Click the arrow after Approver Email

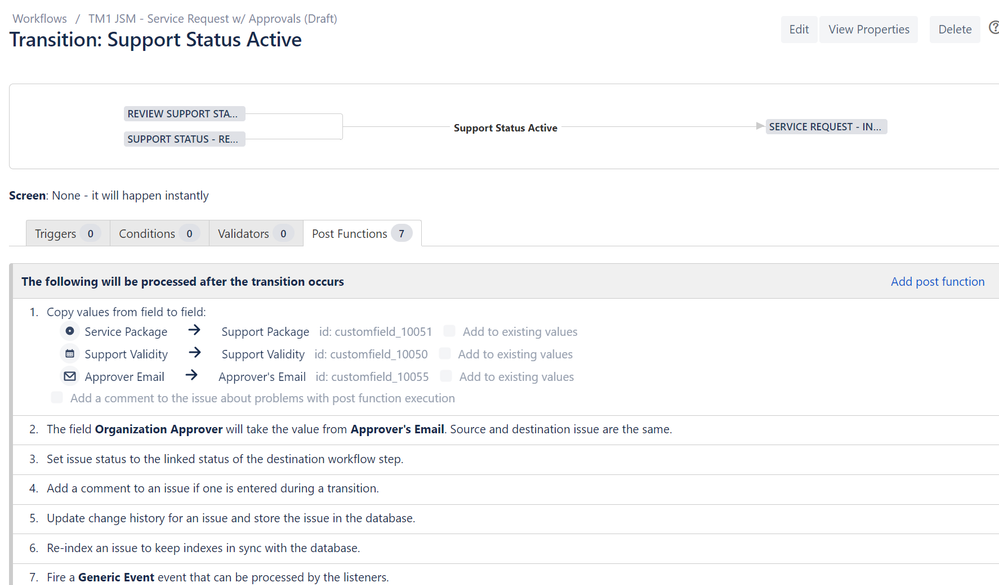tap(191, 375)
